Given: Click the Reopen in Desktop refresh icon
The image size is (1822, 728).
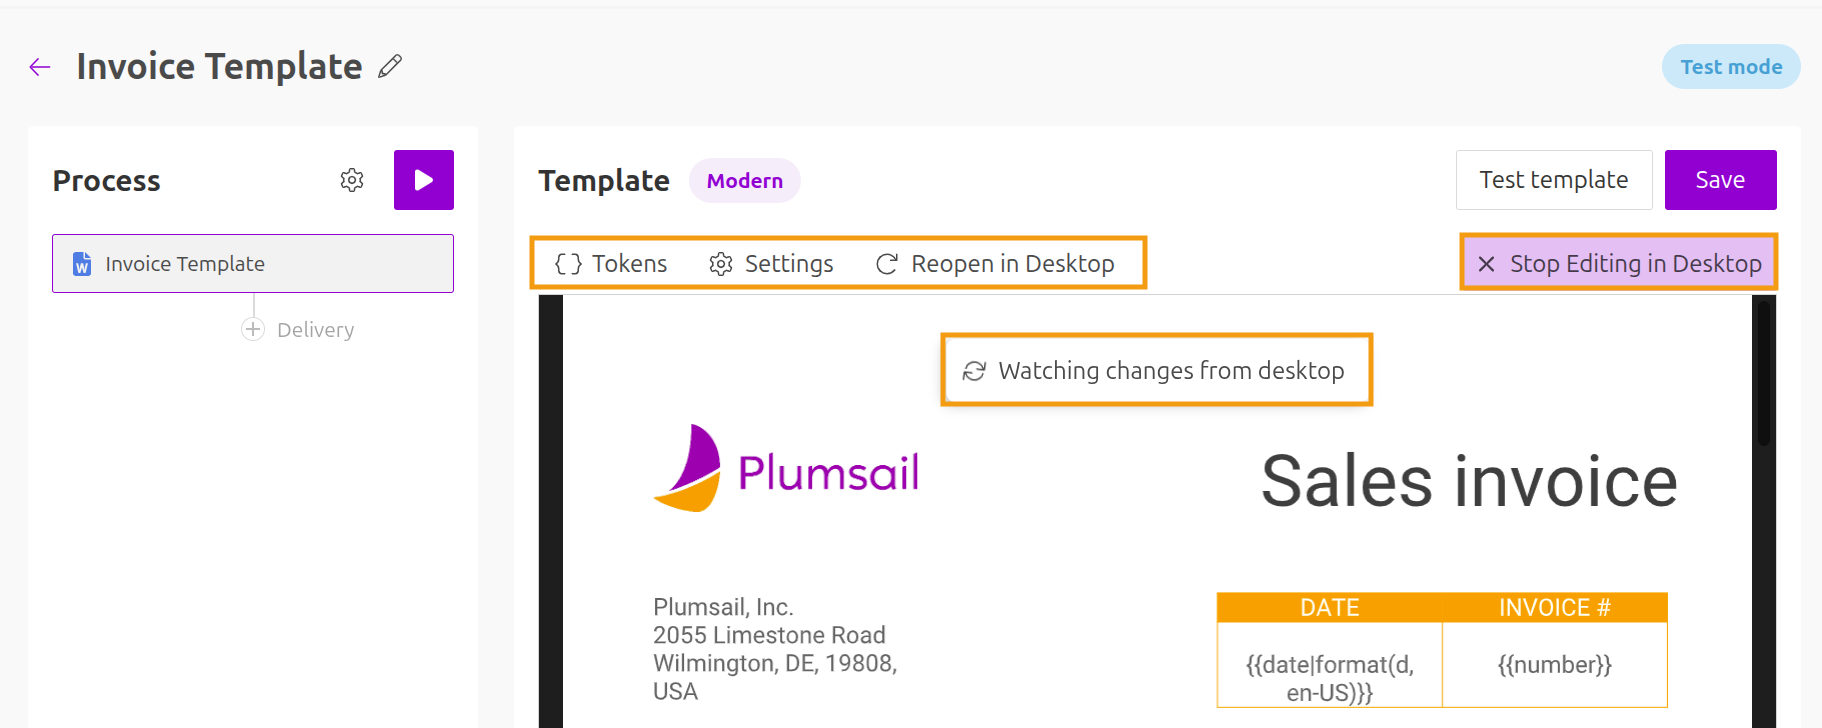Looking at the screenshot, I should (887, 264).
